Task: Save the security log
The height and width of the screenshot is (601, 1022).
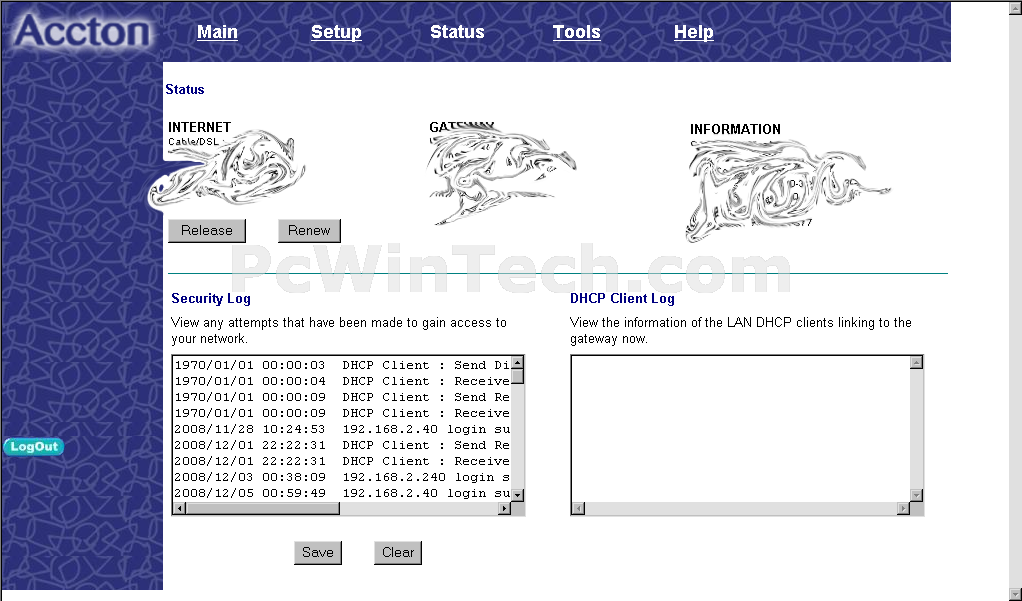Action: (317, 553)
